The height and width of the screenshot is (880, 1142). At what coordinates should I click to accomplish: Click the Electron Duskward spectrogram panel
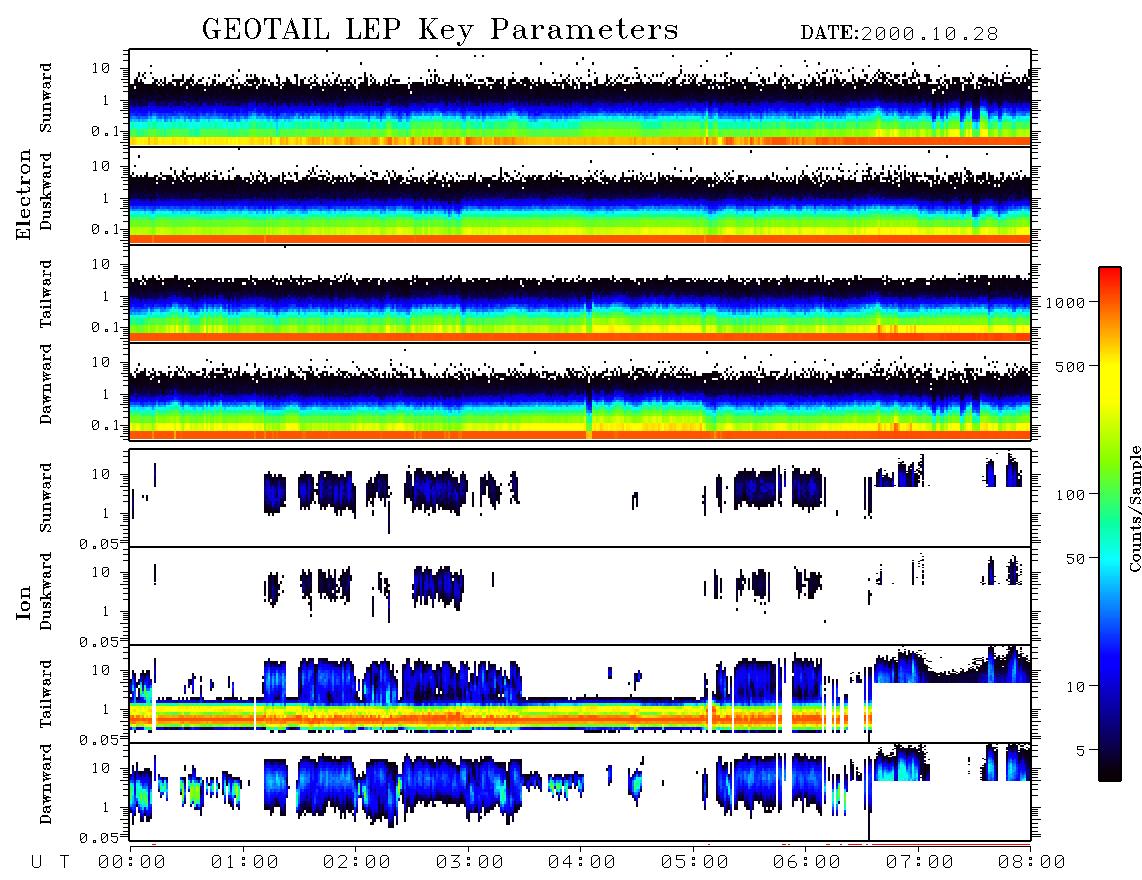pyautogui.click(x=580, y=195)
